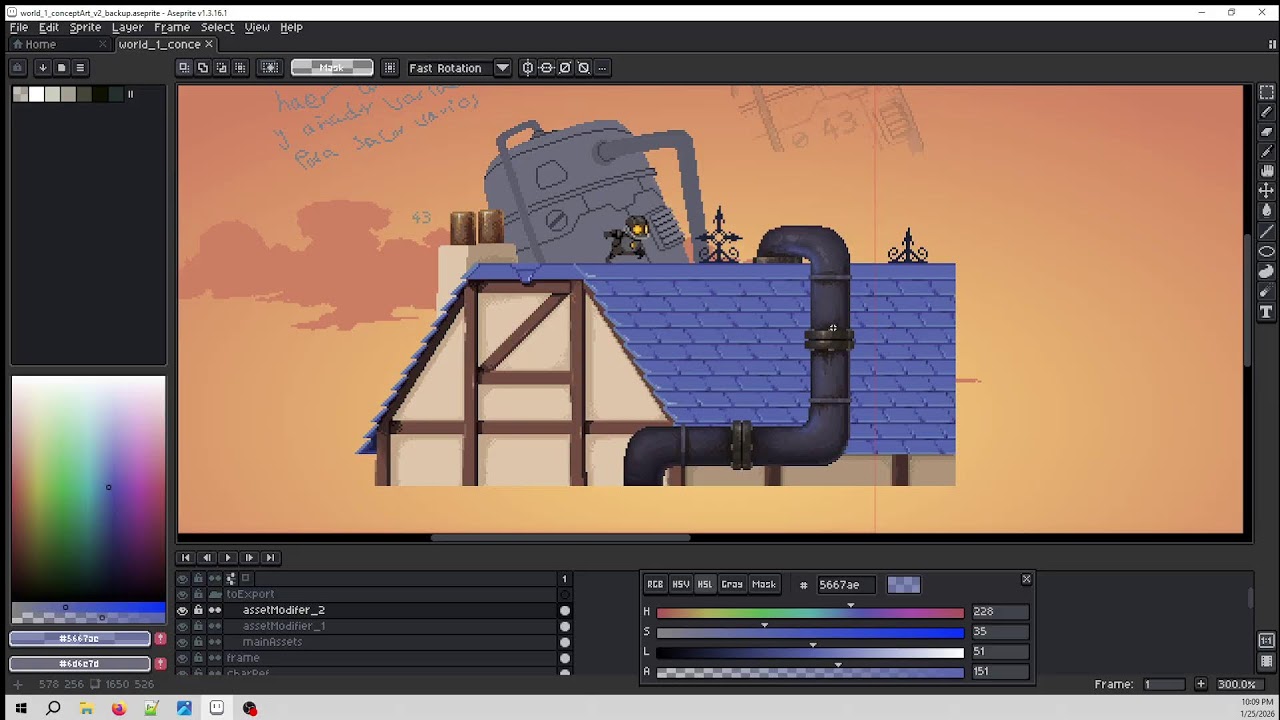Viewport: 1280px width, 720px height.
Task: Click the hex color input field
Action: tap(846, 584)
